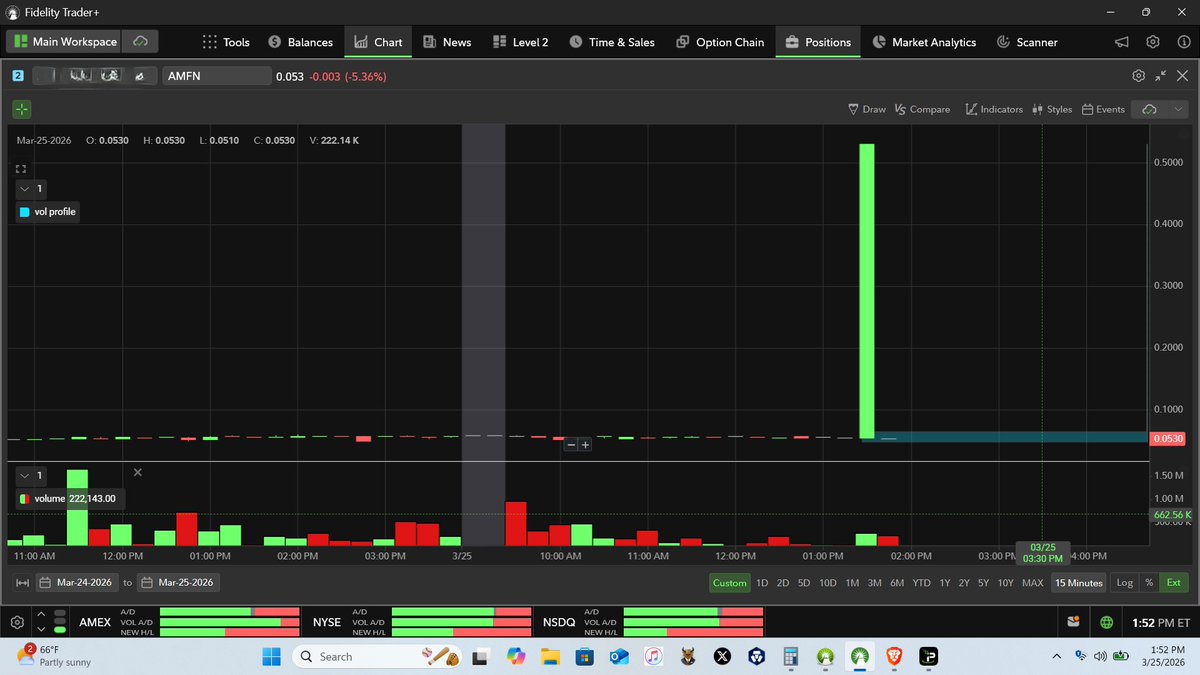Open the 15 Minutes frequency dropdown

click(x=1079, y=583)
